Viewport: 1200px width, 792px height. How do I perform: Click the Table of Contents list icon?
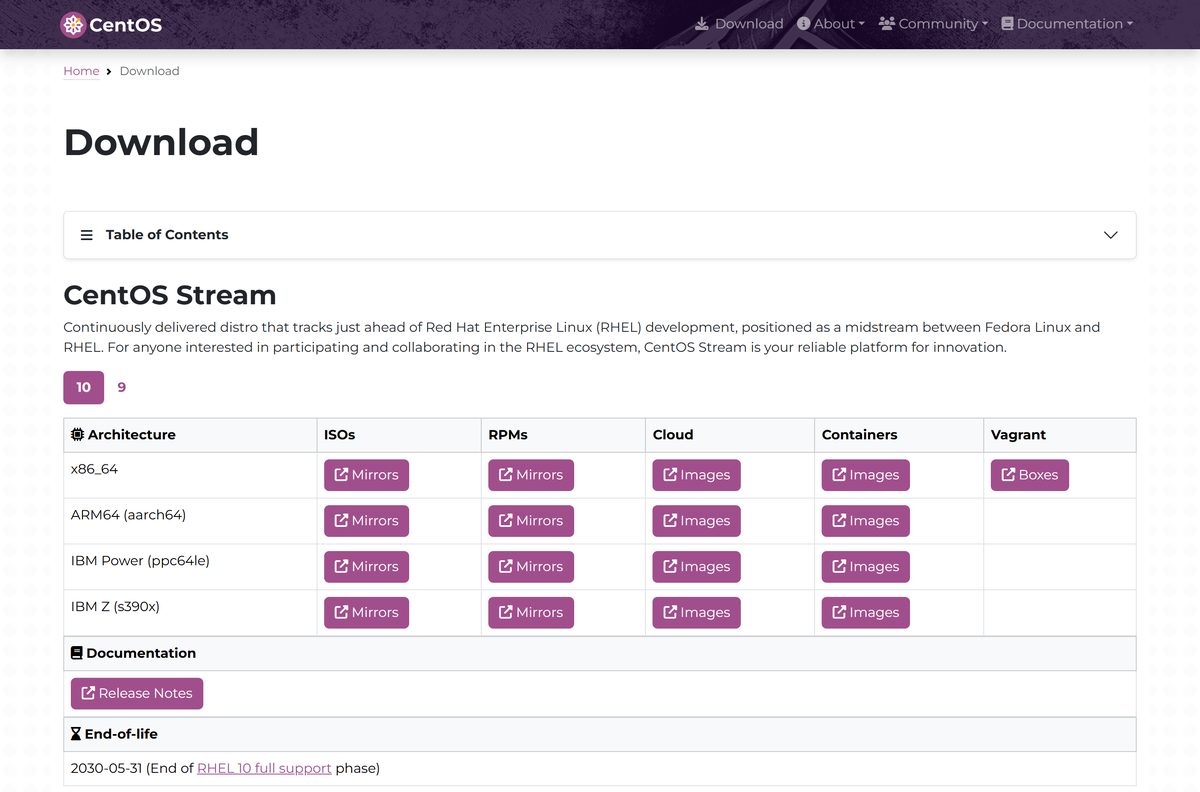click(x=87, y=235)
